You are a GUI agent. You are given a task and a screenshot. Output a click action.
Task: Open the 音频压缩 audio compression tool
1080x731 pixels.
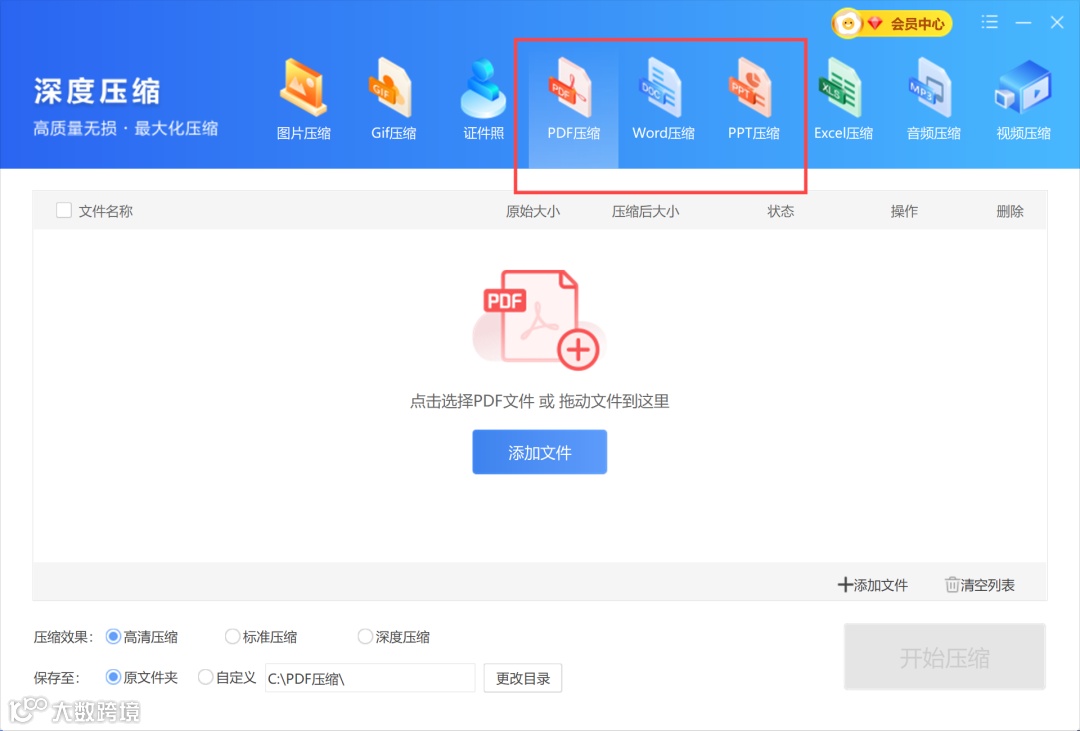pyautogui.click(x=933, y=99)
